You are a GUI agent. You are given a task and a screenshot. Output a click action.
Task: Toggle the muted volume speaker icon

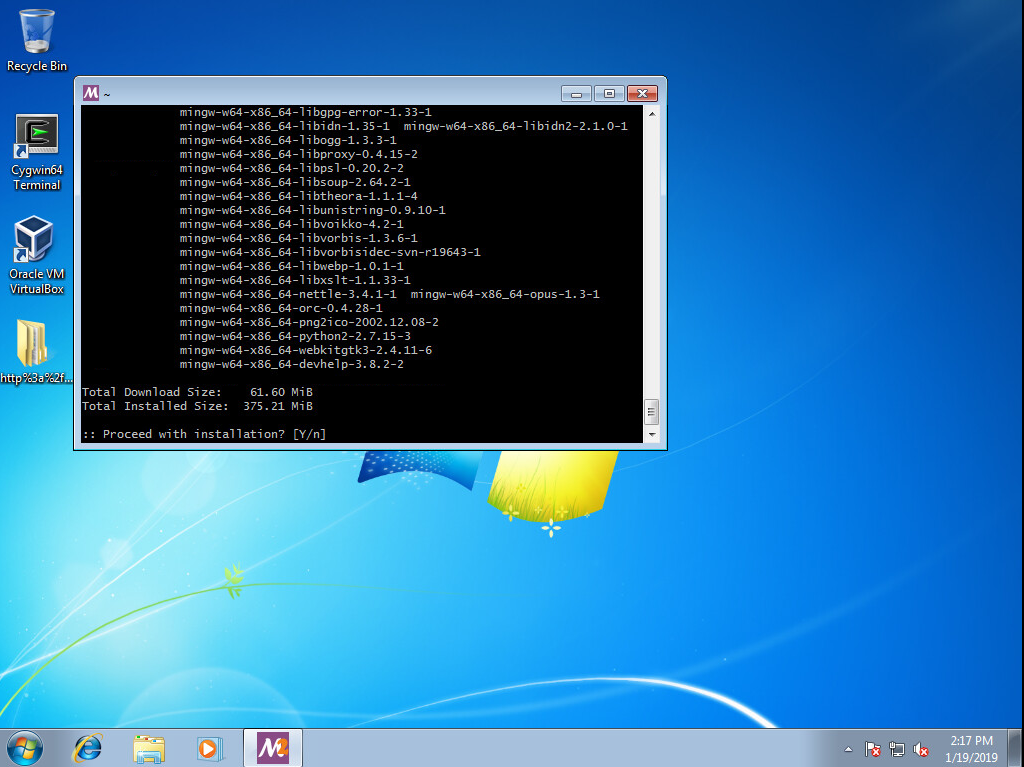921,749
